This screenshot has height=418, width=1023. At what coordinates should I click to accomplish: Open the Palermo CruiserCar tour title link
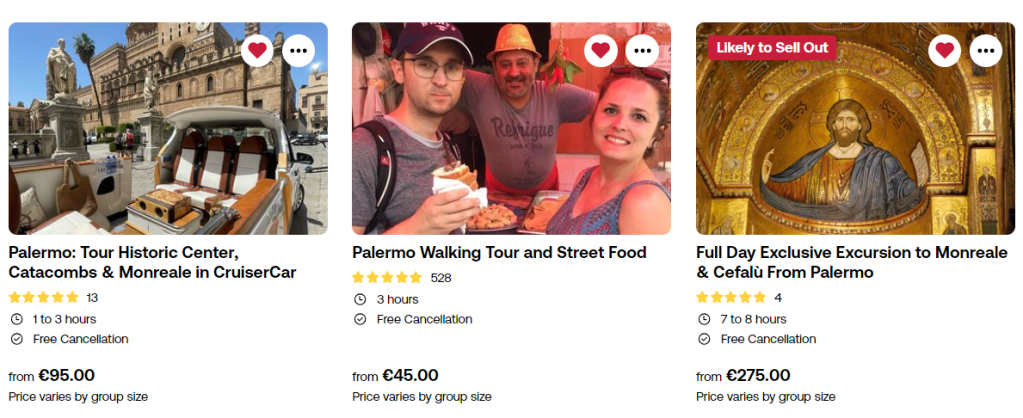(152, 262)
